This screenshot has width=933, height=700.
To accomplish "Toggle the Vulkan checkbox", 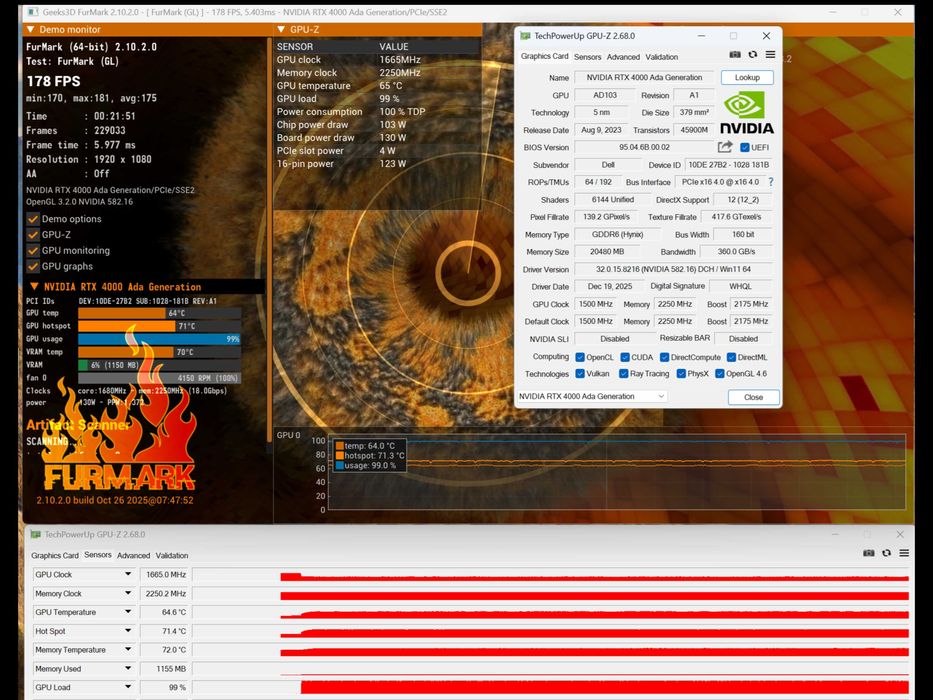I will (580, 373).
